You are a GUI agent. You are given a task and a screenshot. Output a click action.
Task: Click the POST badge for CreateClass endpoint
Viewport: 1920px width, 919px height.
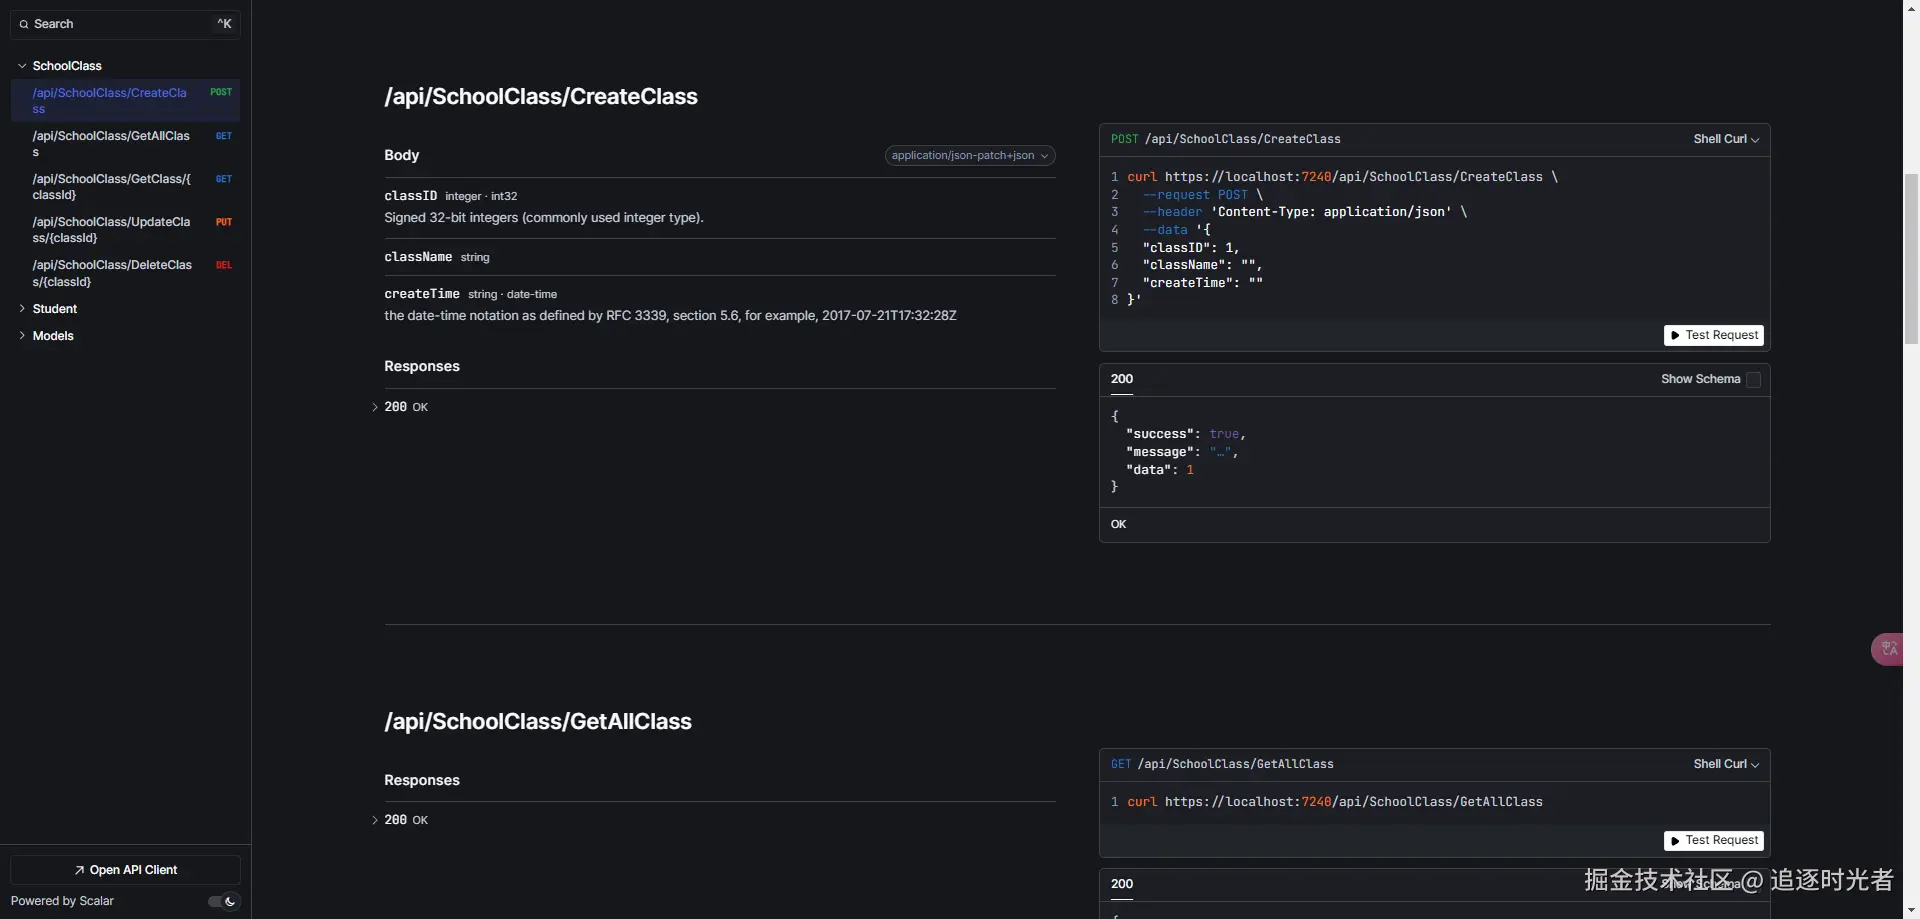coord(221,92)
